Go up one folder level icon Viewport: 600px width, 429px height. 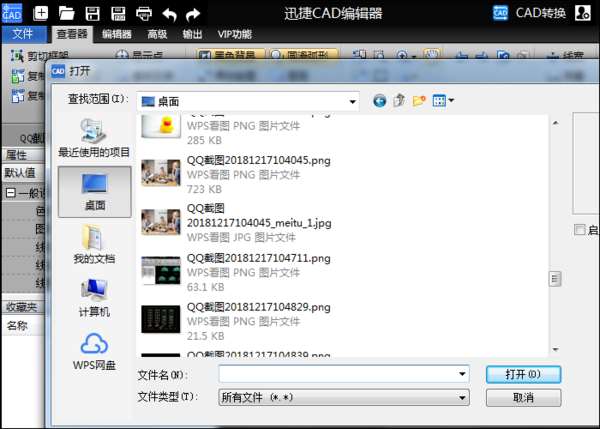(x=399, y=101)
